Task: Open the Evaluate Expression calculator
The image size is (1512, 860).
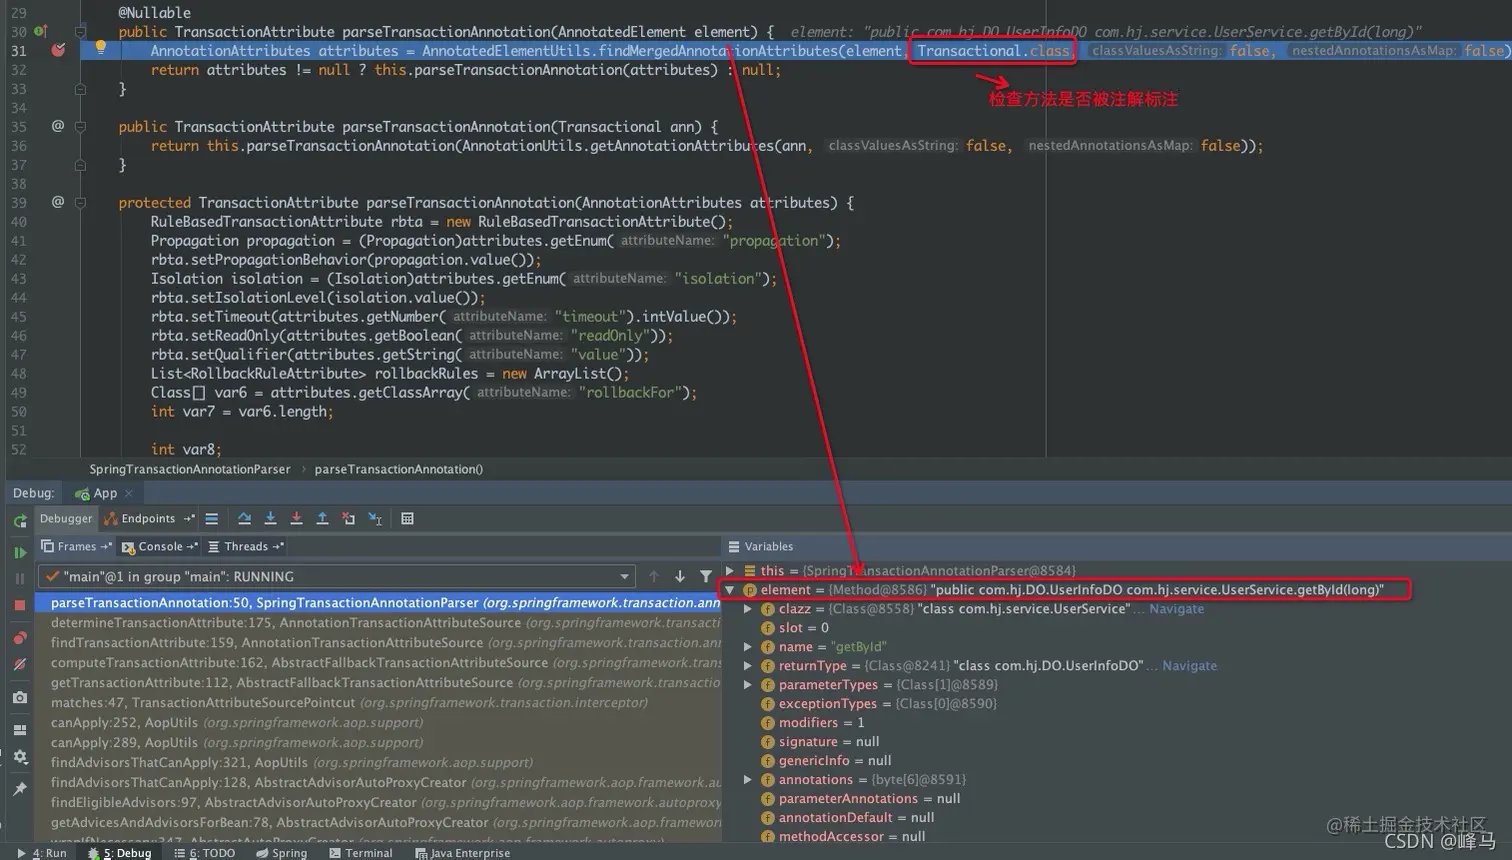Action: click(x=407, y=518)
